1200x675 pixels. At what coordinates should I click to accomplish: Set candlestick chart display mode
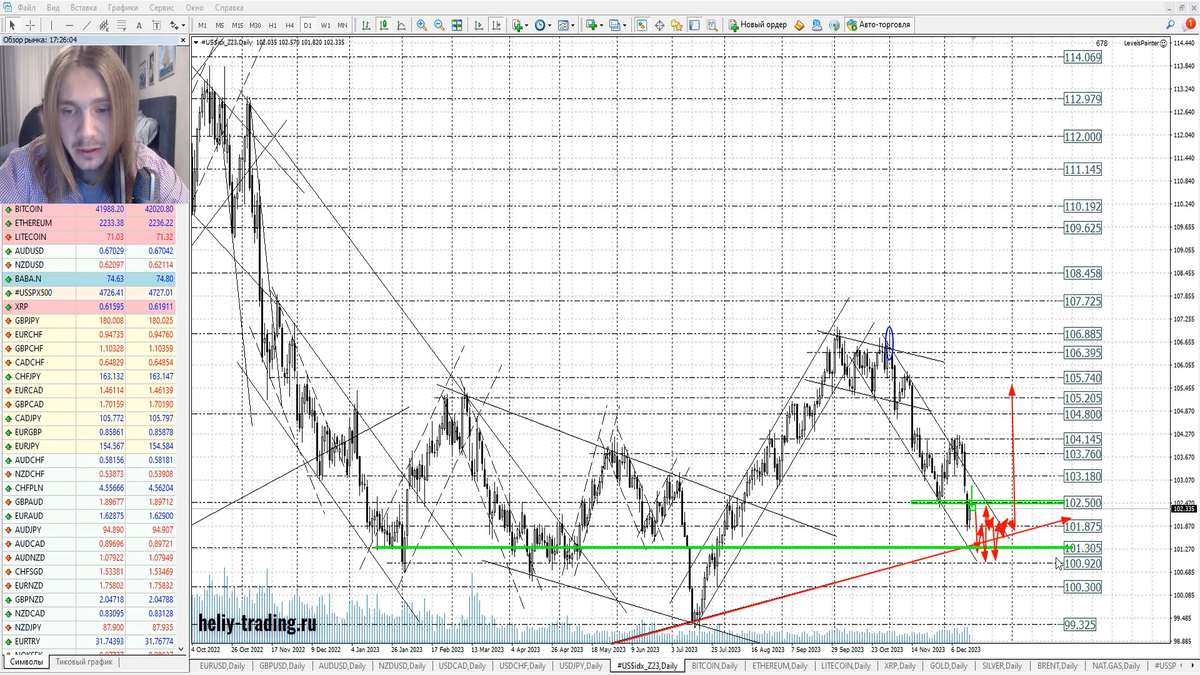tap(384, 24)
